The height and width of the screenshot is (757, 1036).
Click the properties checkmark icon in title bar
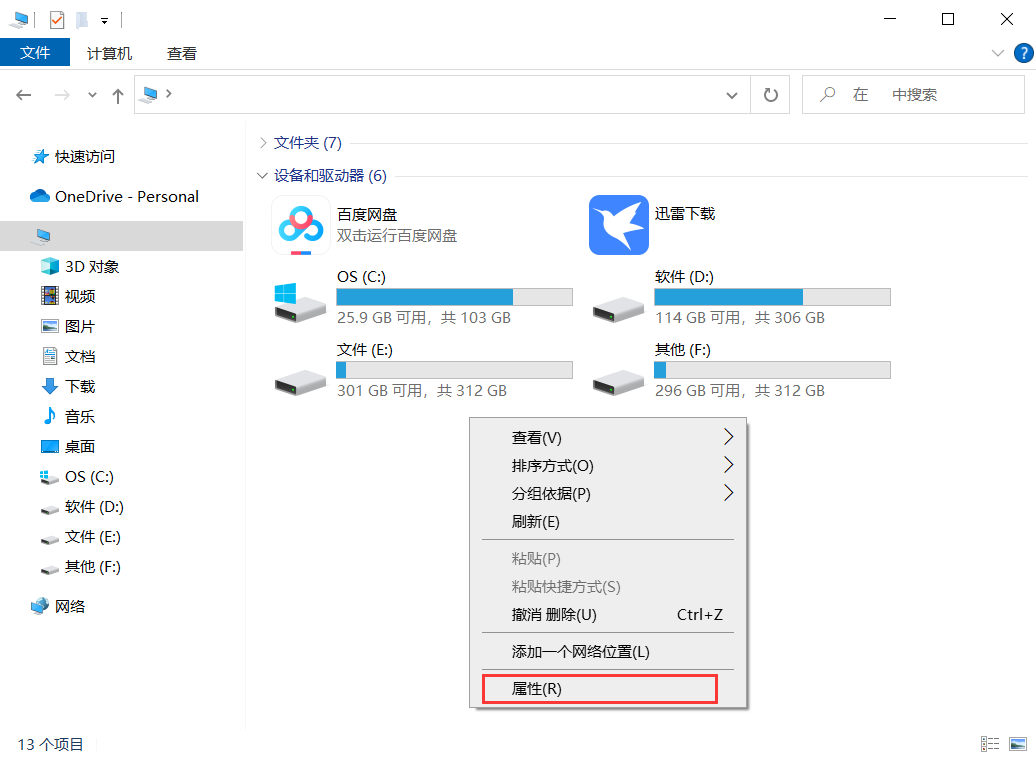pyautogui.click(x=57, y=20)
